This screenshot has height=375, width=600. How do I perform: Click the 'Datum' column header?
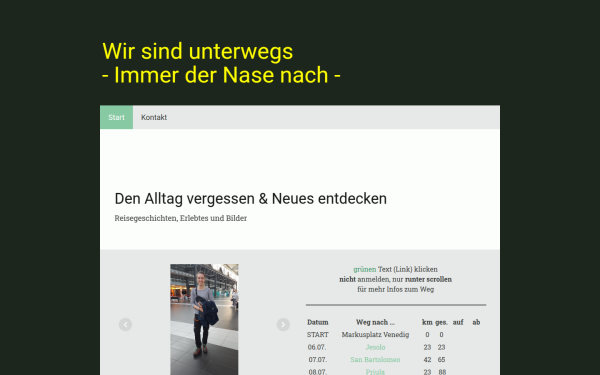318,322
